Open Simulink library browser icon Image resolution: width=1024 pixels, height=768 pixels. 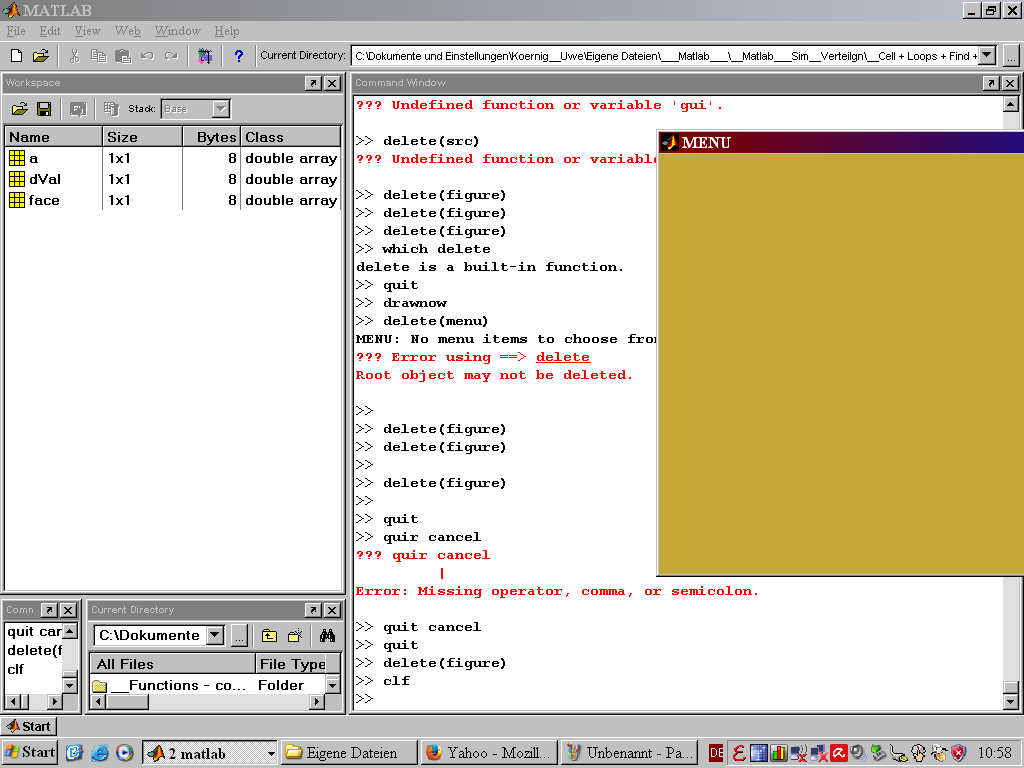(205, 56)
